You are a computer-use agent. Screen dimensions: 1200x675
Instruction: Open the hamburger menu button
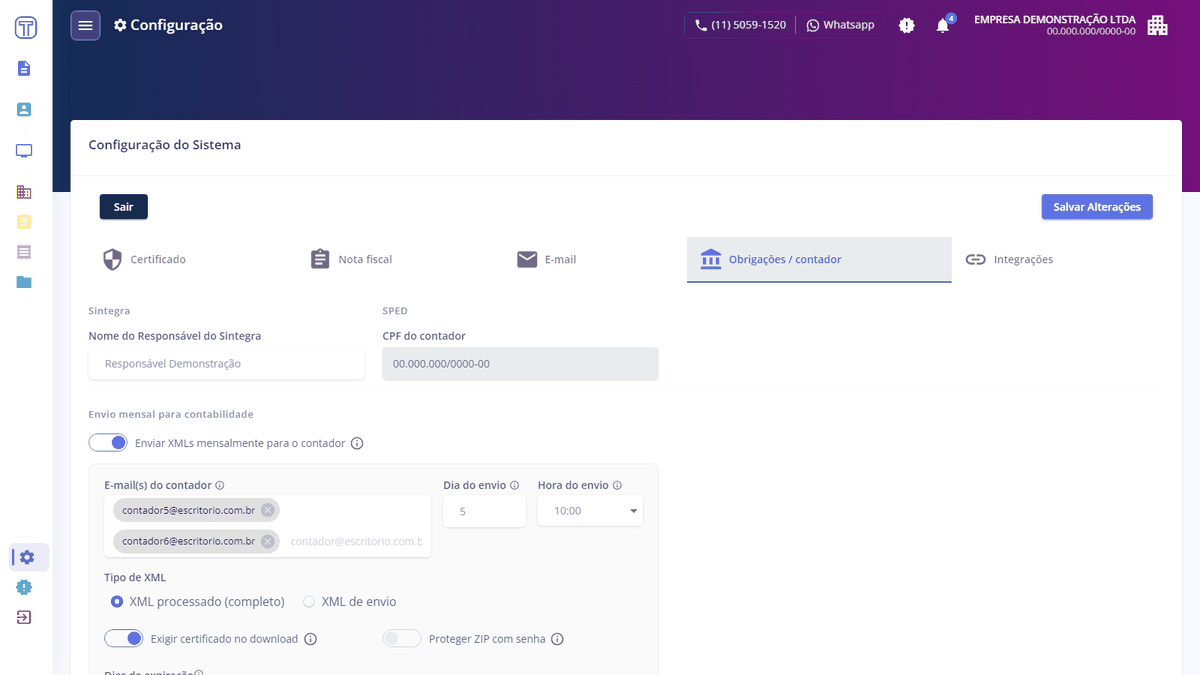coord(85,25)
